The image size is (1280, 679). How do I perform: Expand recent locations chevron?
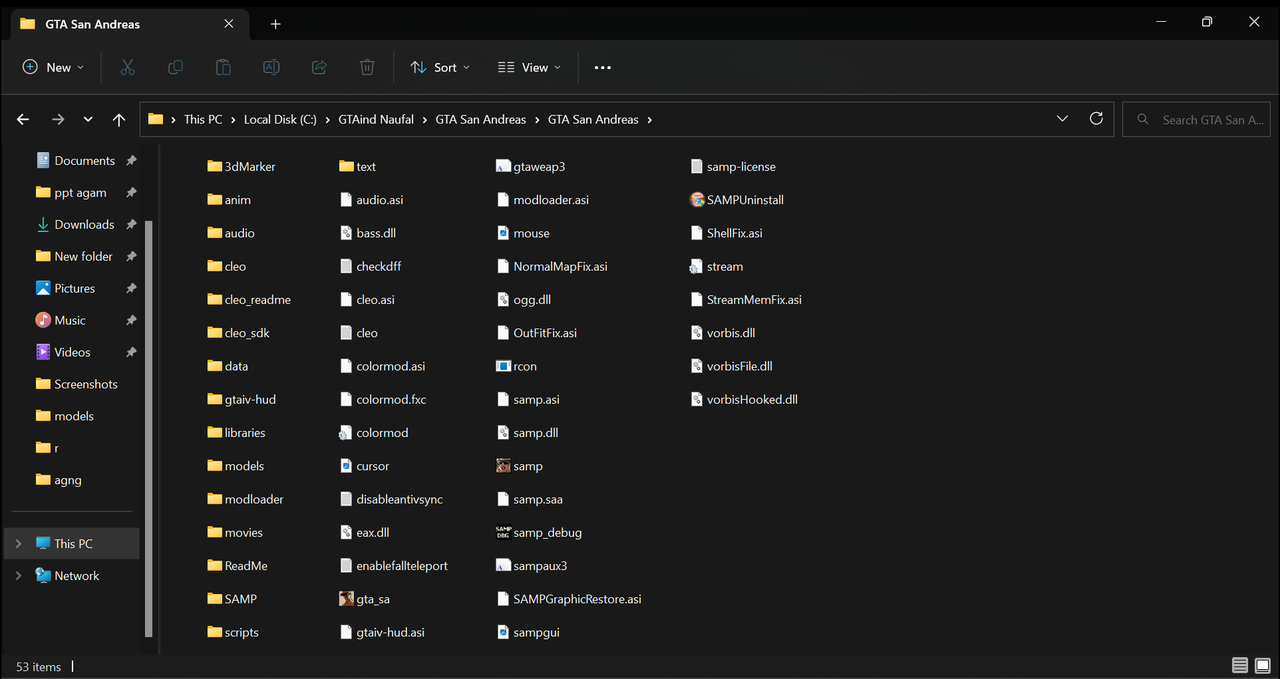[x=88, y=119]
